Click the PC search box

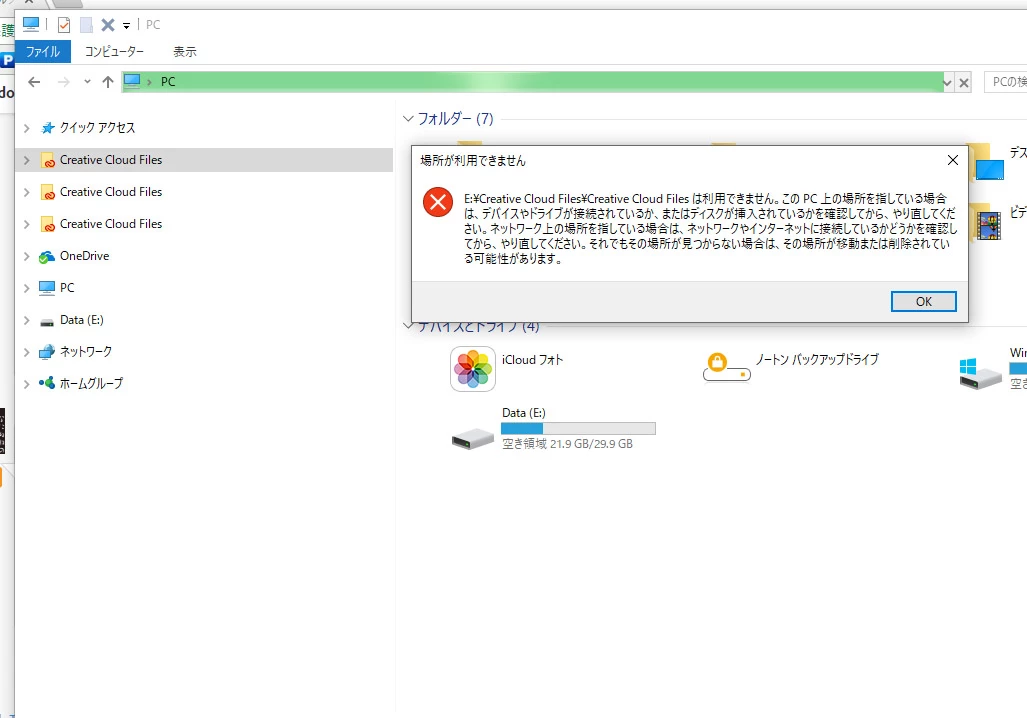pyautogui.click(x=1005, y=82)
